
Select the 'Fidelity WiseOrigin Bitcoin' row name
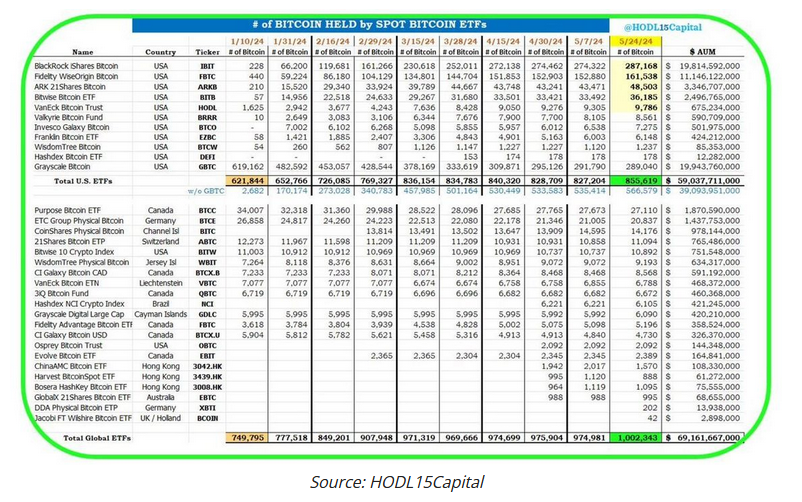[76, 76]
